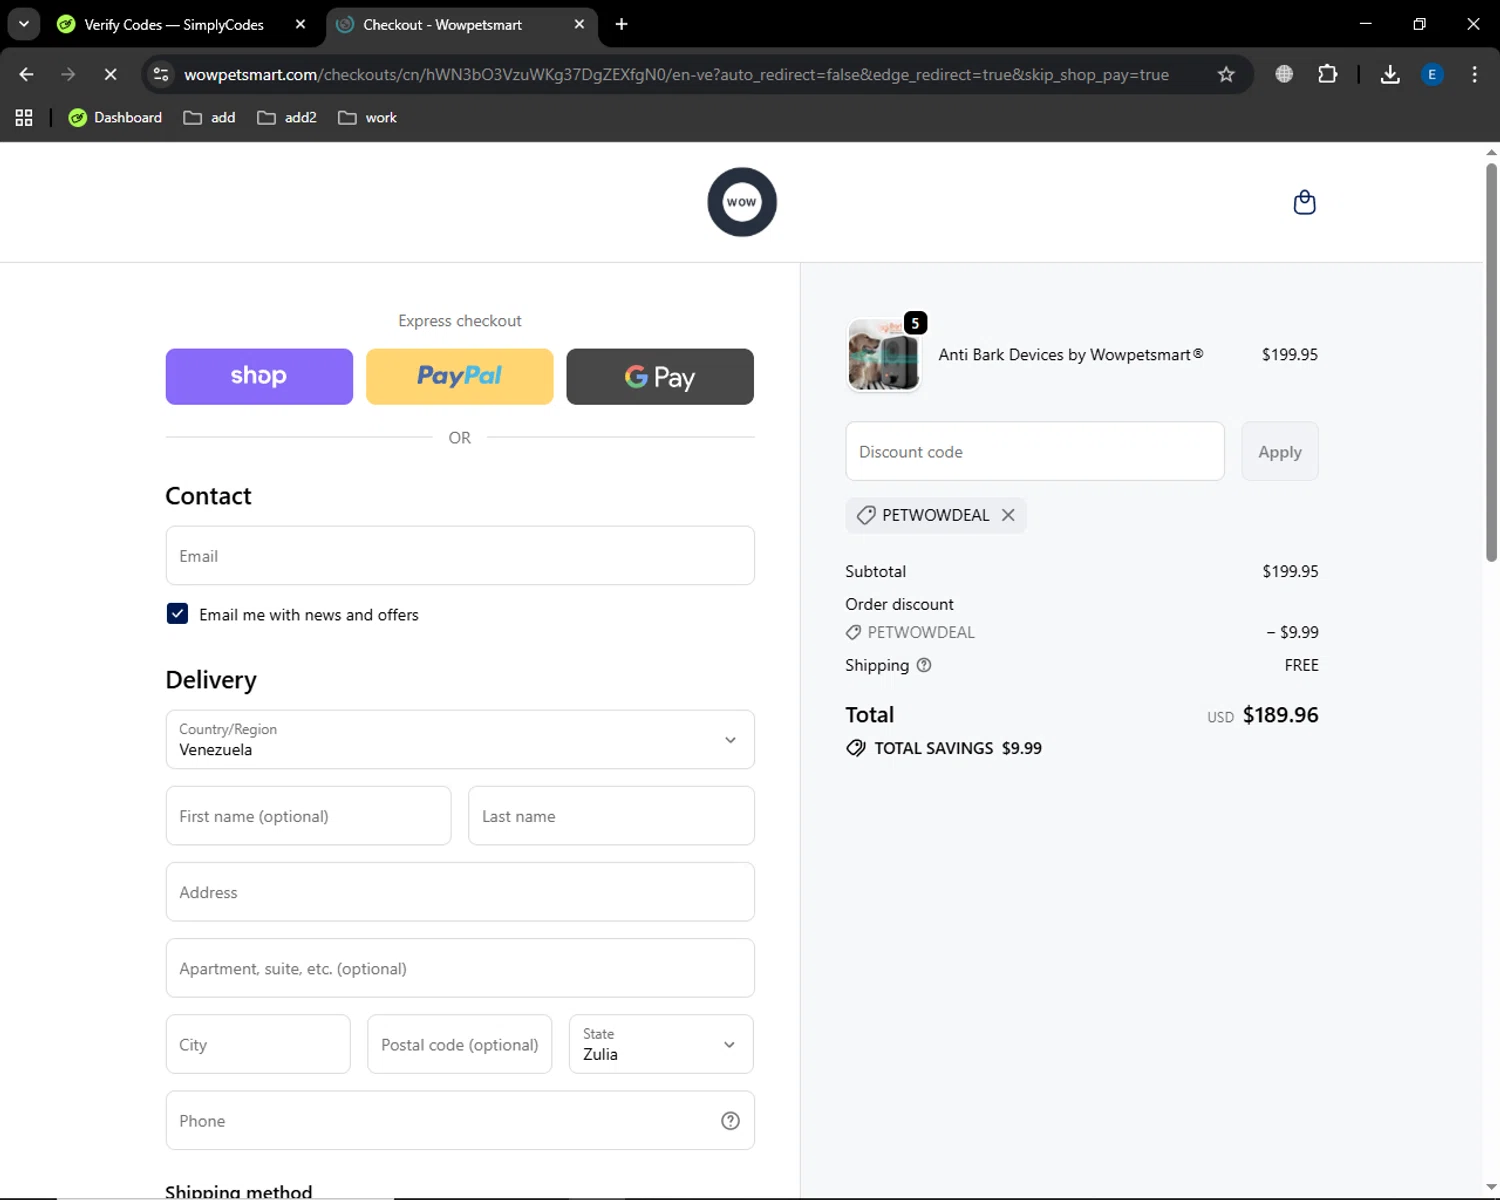View site information icon in address bar
Viewport: 1500px width, 1200px height.
pos(161,74)
